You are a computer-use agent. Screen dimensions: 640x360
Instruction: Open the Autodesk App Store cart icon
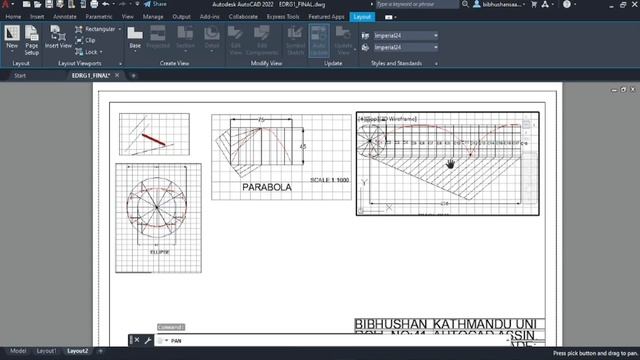pyautogui.click(x=534, y=4)
